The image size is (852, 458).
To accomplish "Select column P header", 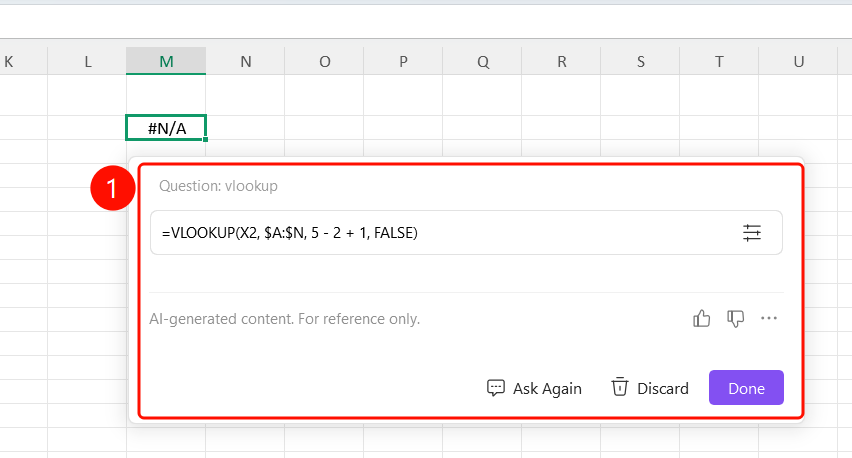I will [403, 61].
